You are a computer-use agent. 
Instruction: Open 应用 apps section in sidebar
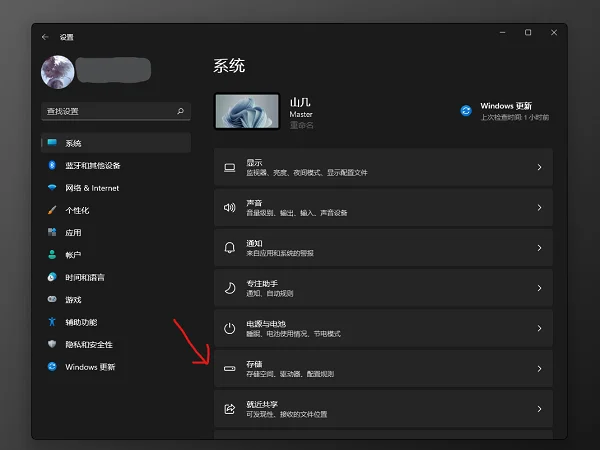(73, 232)
